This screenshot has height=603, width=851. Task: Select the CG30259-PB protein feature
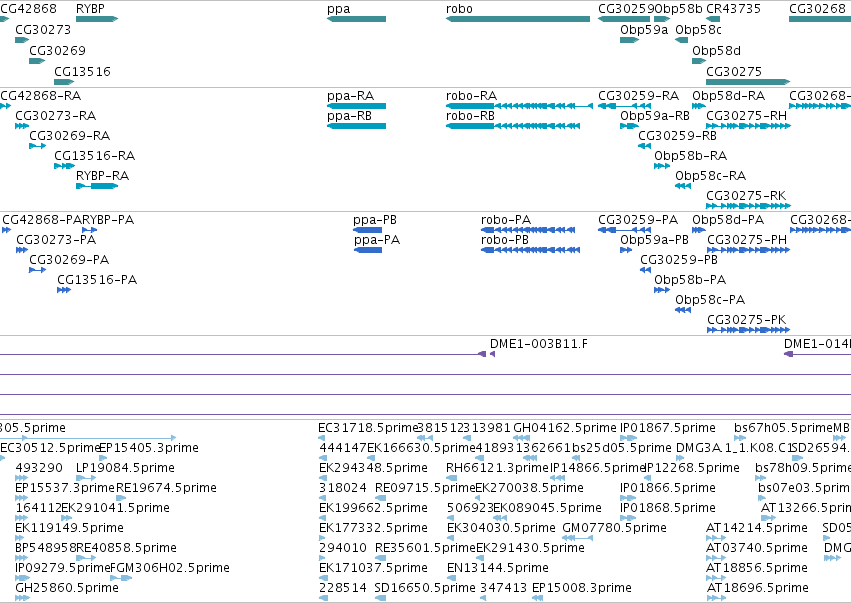tap(645, 270)
